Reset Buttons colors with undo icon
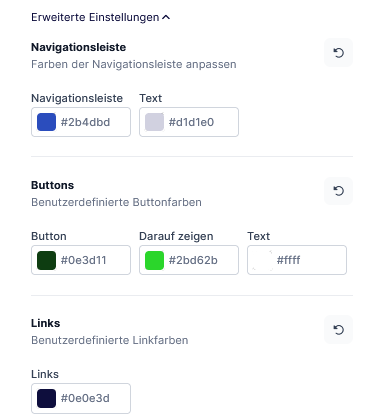 click(338, 191)
